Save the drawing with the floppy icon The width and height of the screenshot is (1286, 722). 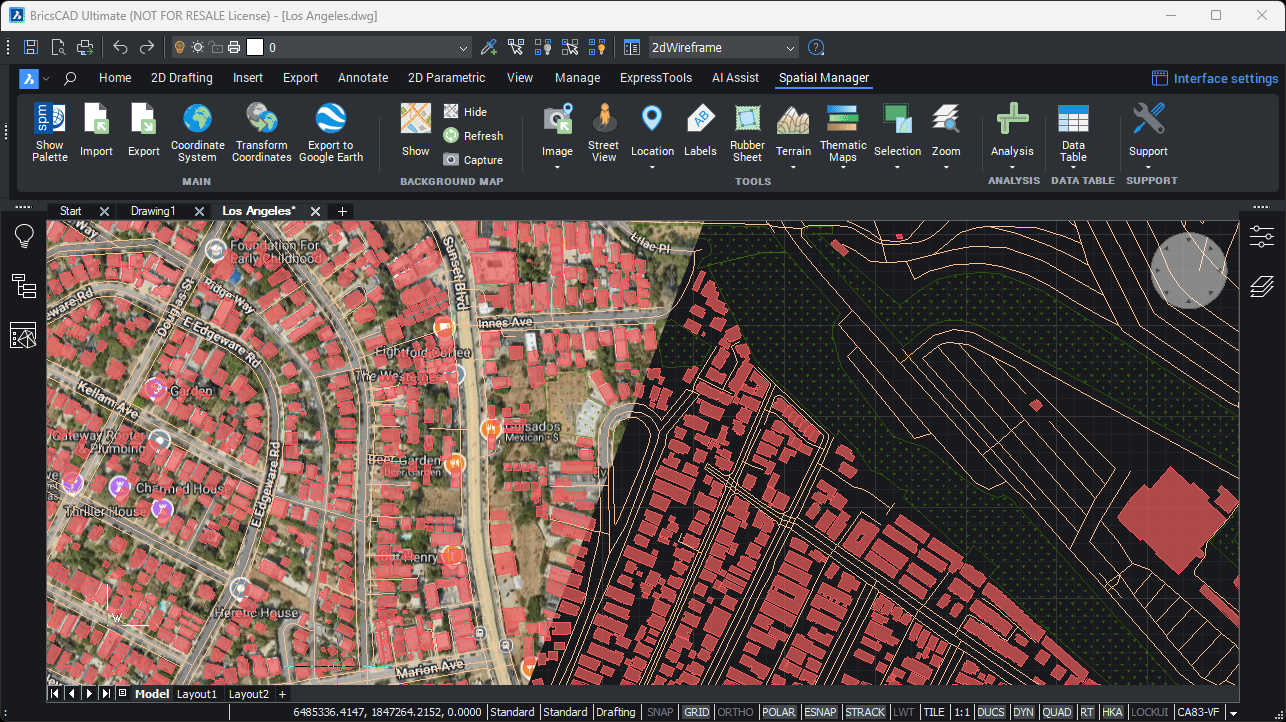pos(31,47)
